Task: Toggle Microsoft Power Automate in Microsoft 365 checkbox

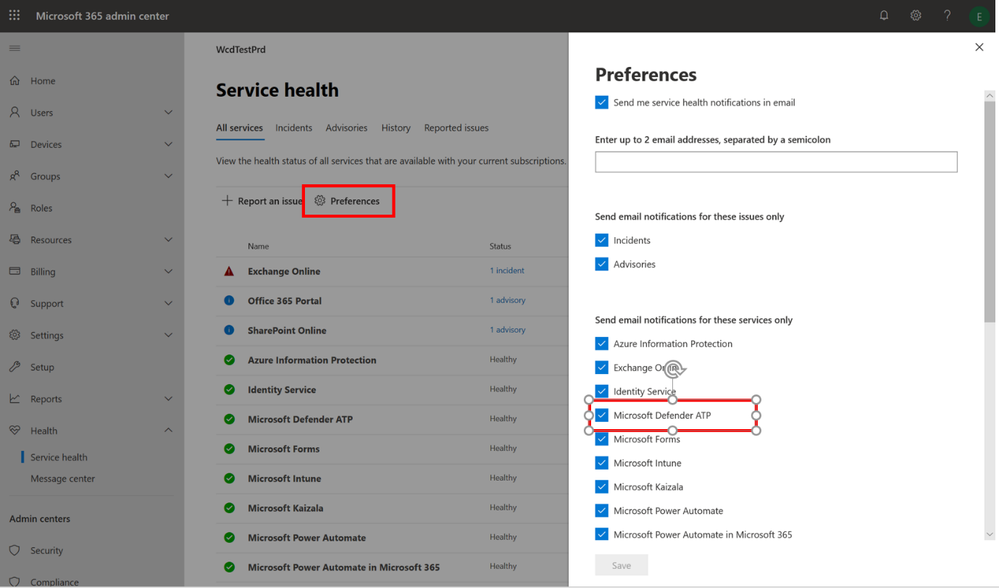Action: (601, 534)
